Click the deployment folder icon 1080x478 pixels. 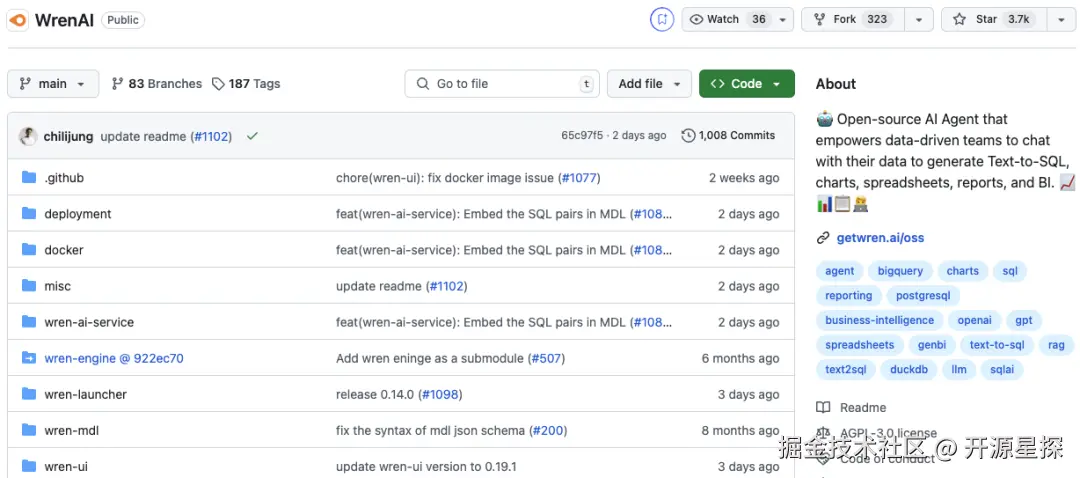click(29, 214)
